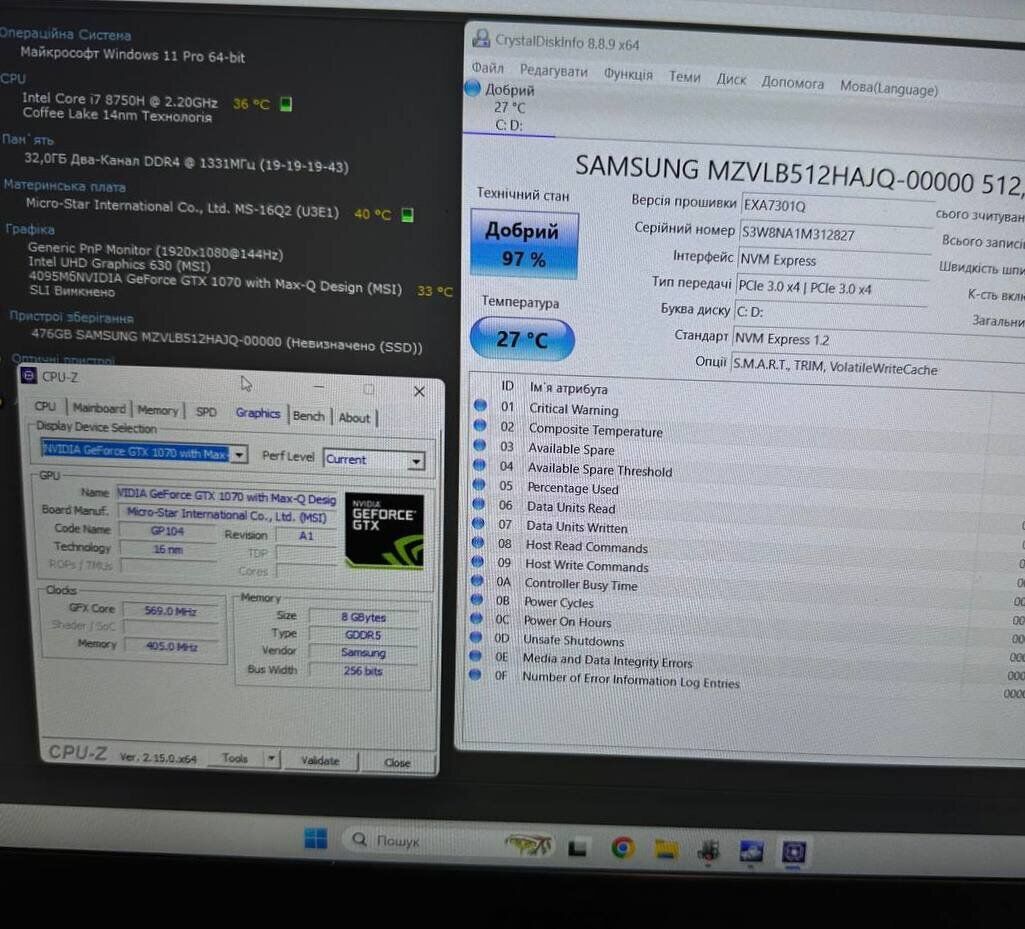The width and height of the screenshot is (1025, 929).
Task: Open the Функція menu in CrystalDiskInfo
Action: click(627, 74)
